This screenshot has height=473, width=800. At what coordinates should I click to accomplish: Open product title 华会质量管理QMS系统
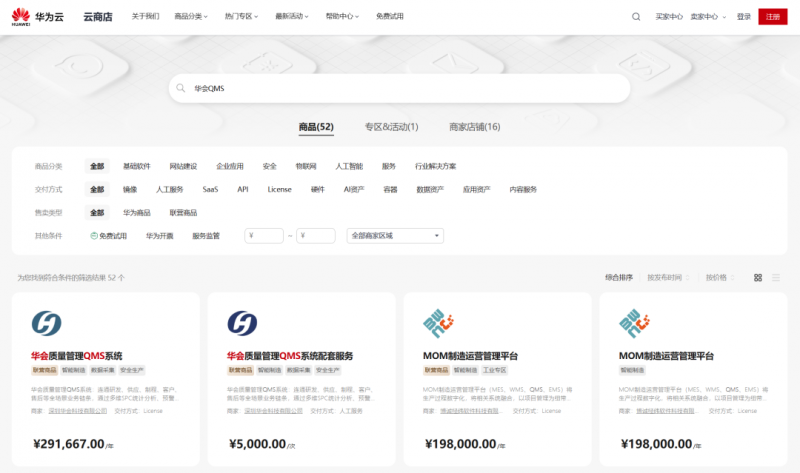(77, 356)
